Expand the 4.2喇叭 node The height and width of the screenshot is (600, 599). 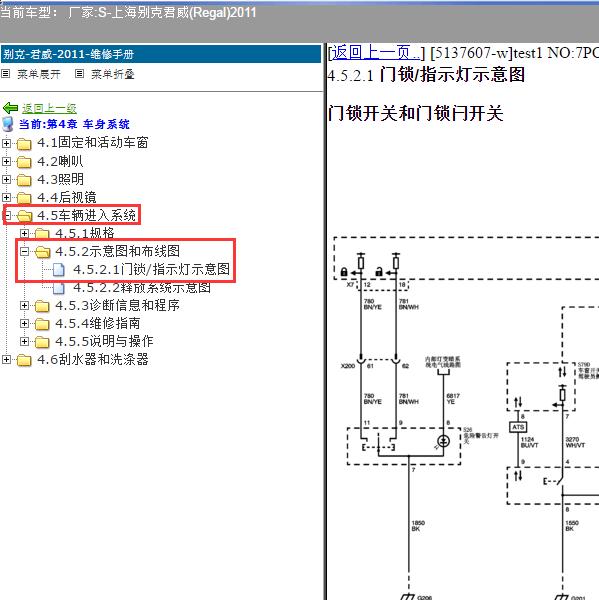6,161
